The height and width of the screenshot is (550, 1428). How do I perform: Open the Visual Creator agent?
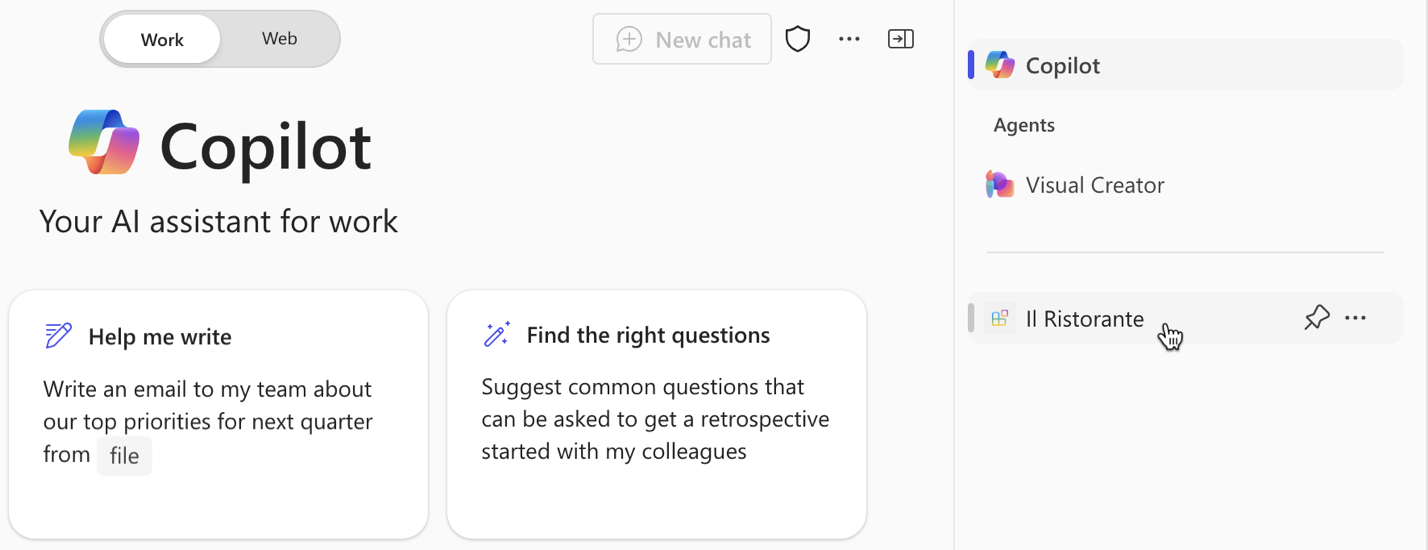1094,185
